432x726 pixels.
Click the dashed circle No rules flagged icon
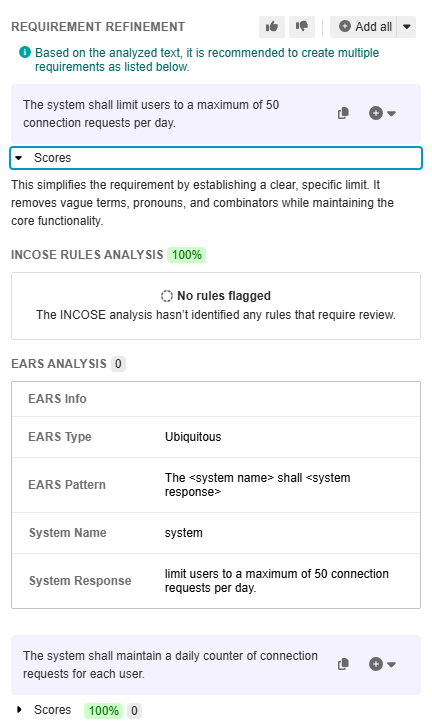(x=166, y=296)
